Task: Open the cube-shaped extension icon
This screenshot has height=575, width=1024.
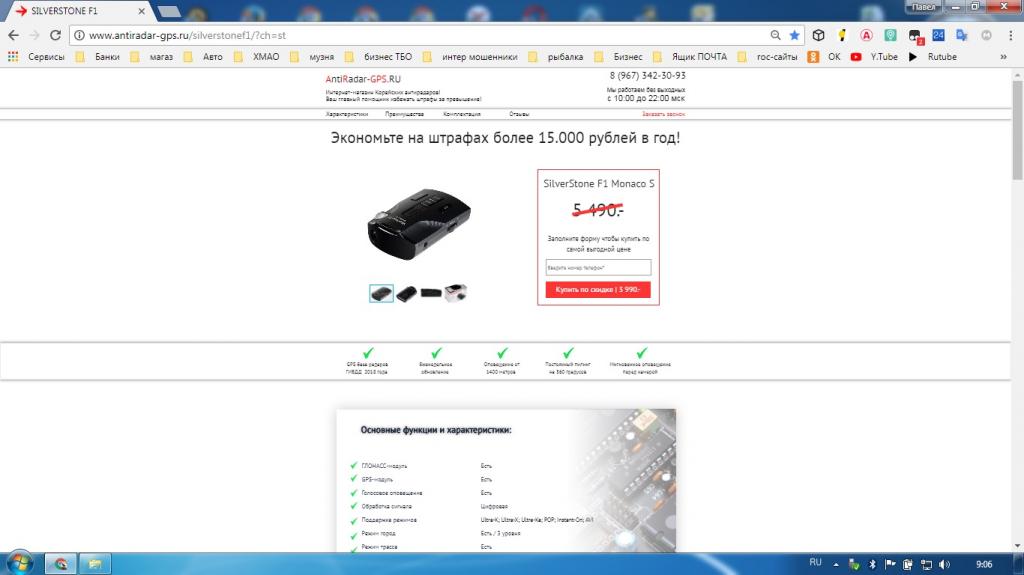Action: click(818, 35)
